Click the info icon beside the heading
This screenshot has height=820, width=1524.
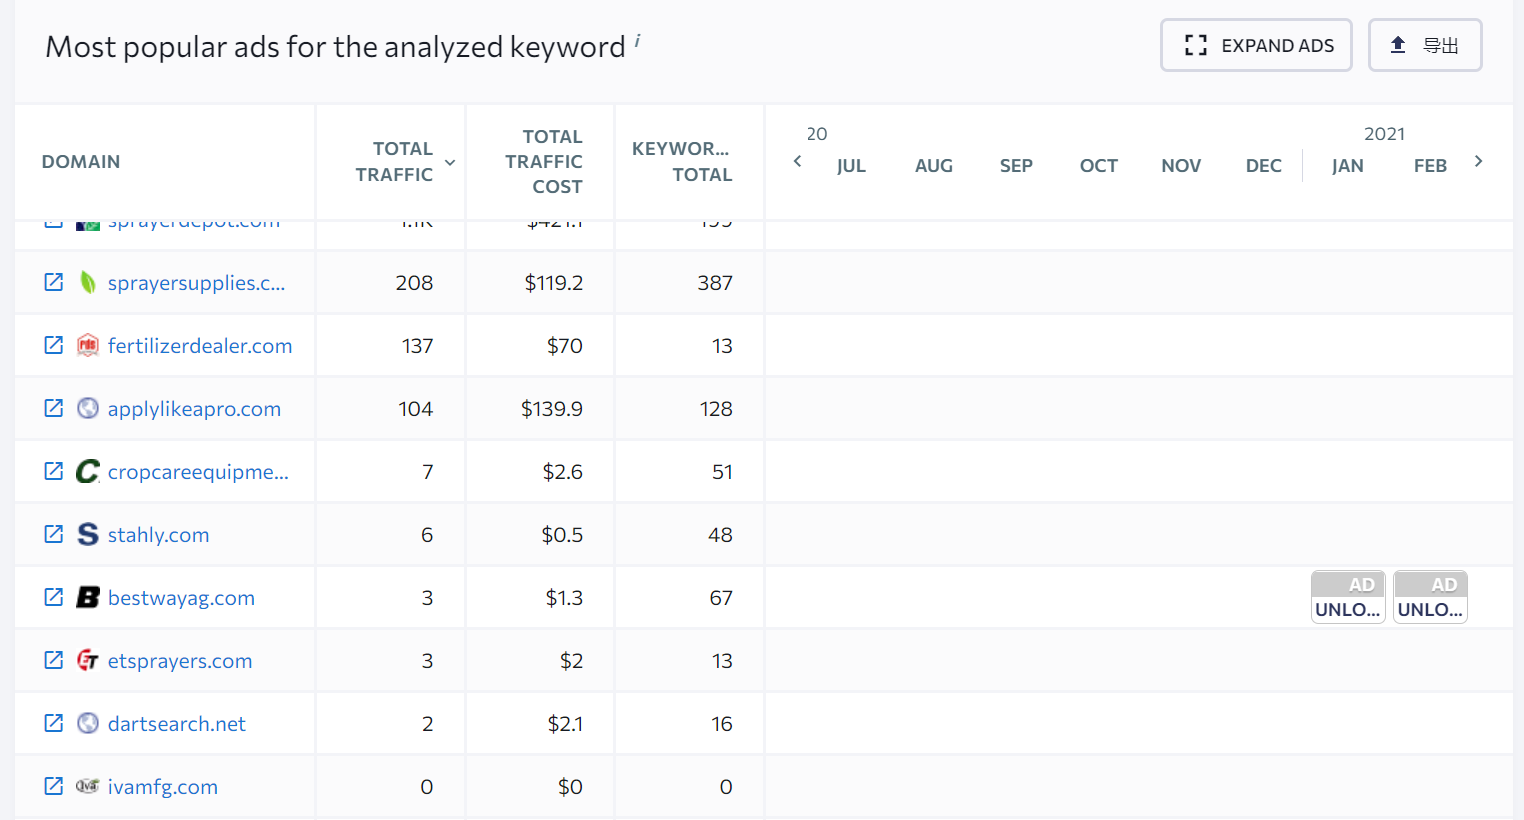(637, 41)
